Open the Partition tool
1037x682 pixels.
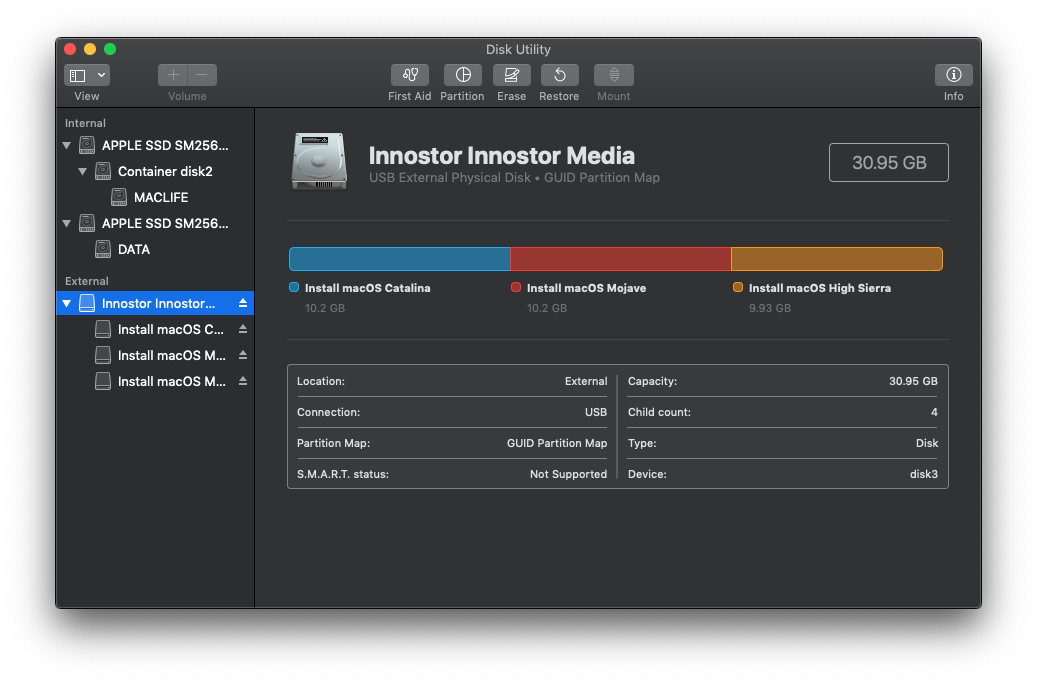click(462, 75)
